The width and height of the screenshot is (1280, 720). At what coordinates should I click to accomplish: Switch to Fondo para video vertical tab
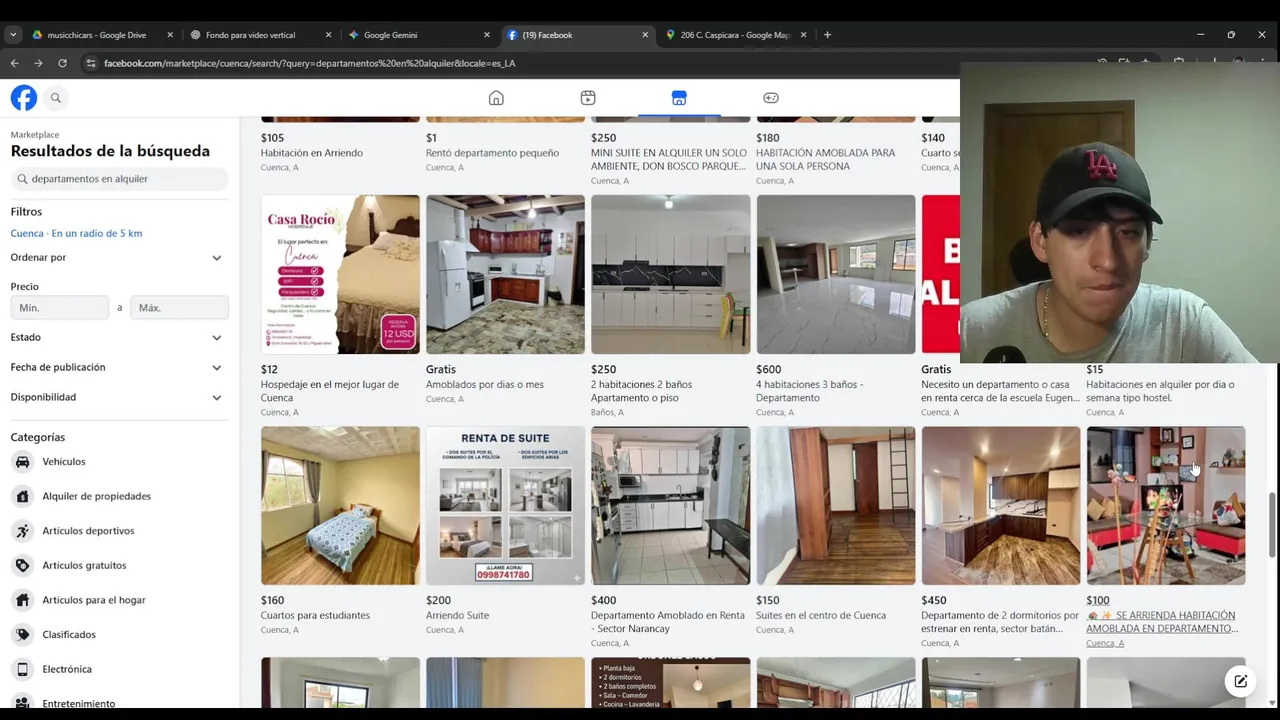pyautogui.click(x=261, y=35)
